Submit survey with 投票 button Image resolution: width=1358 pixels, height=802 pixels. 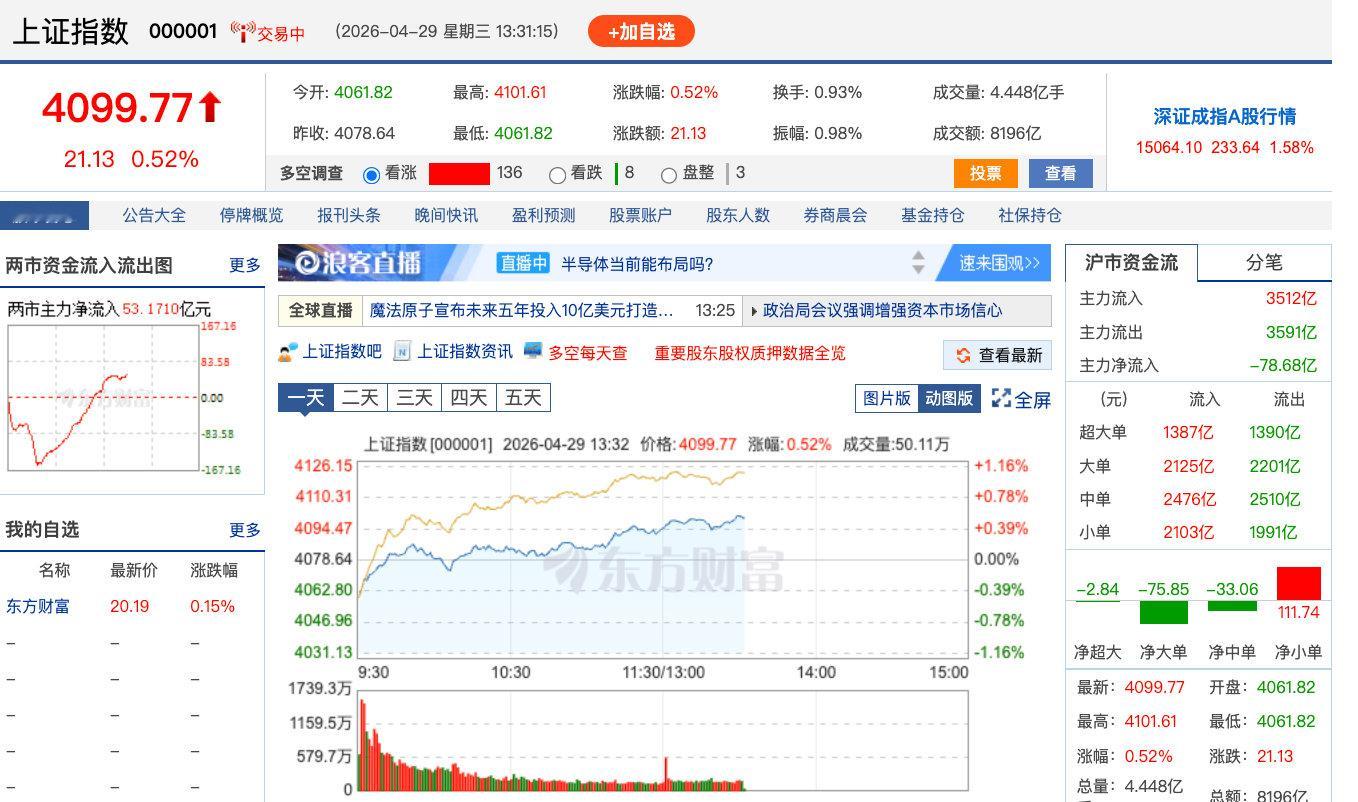point(985,173)
